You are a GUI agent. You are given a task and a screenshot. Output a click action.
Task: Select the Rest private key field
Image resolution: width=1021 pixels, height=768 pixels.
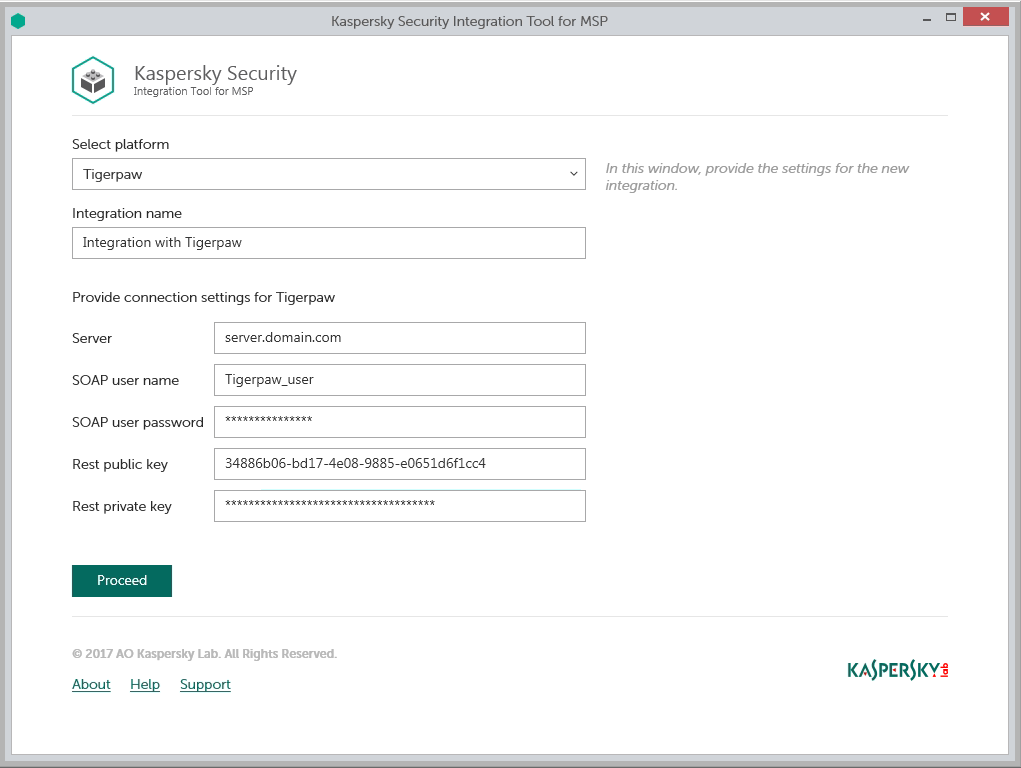(x=399, y=505)
